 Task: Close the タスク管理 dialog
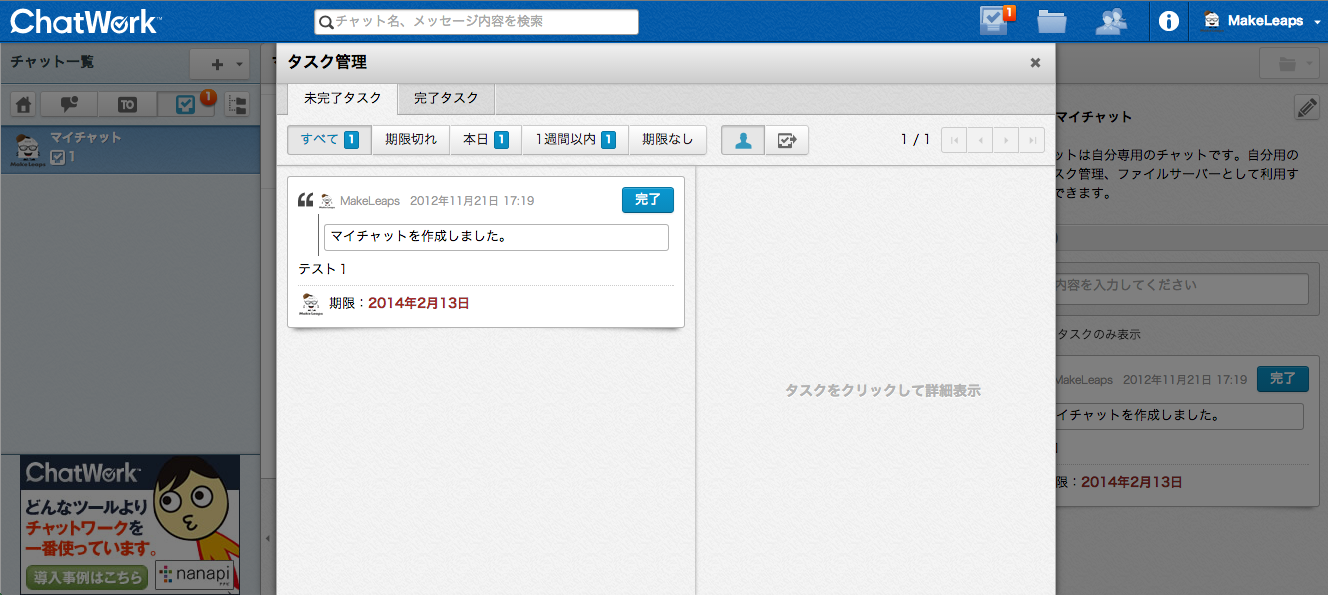[x=1036, y=62]
